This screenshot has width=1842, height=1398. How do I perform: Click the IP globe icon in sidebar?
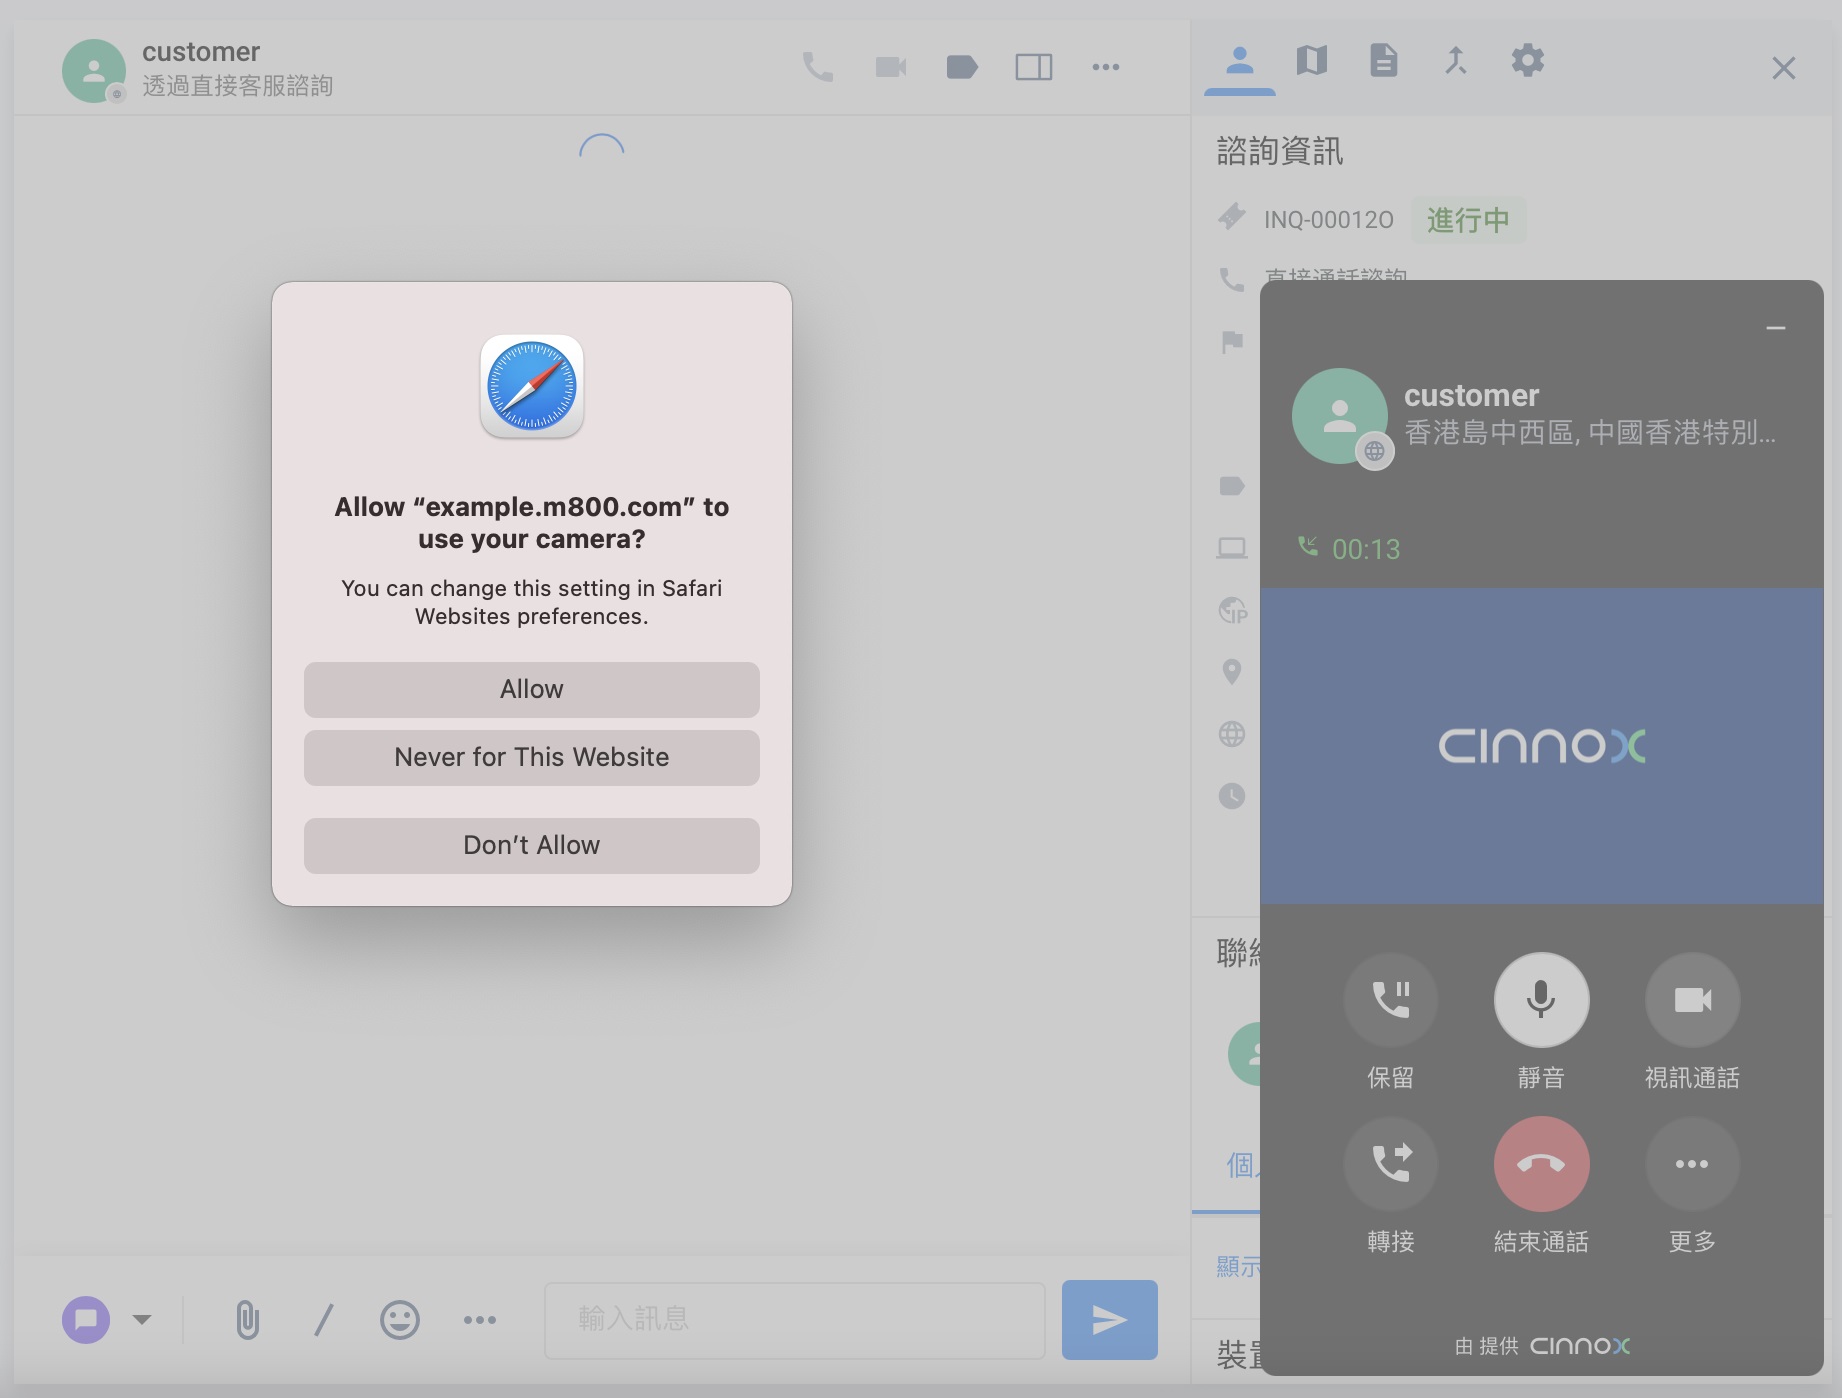(x=1233, y=610)
